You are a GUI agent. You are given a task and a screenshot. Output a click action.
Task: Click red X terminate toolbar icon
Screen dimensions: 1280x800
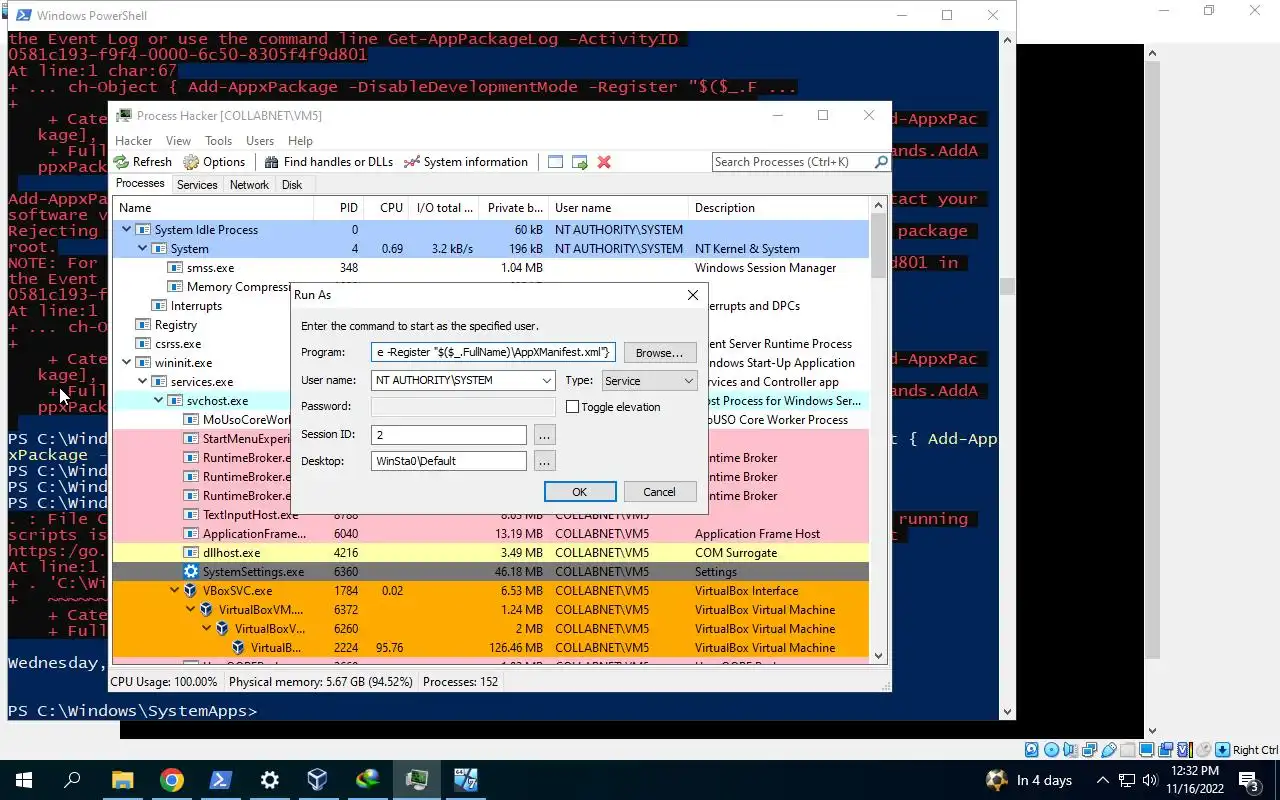click(x=604, y=162)
